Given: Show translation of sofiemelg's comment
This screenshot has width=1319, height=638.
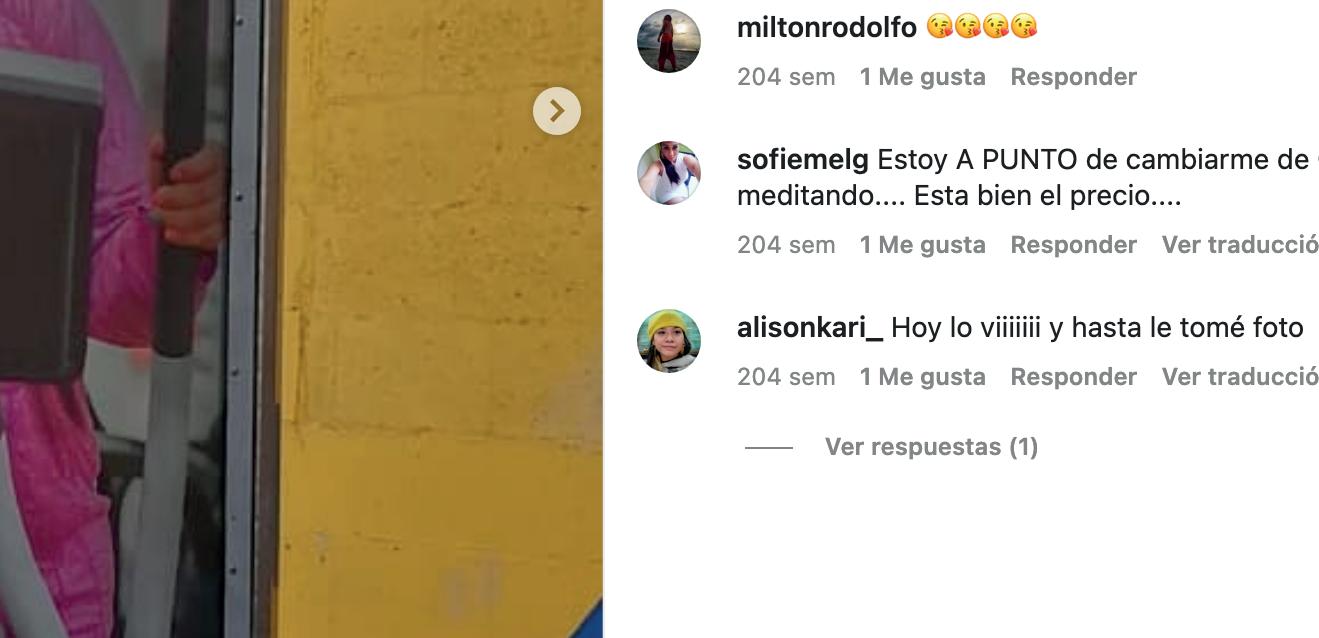Looking at the screenshot, I should pyautogui.click(x=1240, y=245).
